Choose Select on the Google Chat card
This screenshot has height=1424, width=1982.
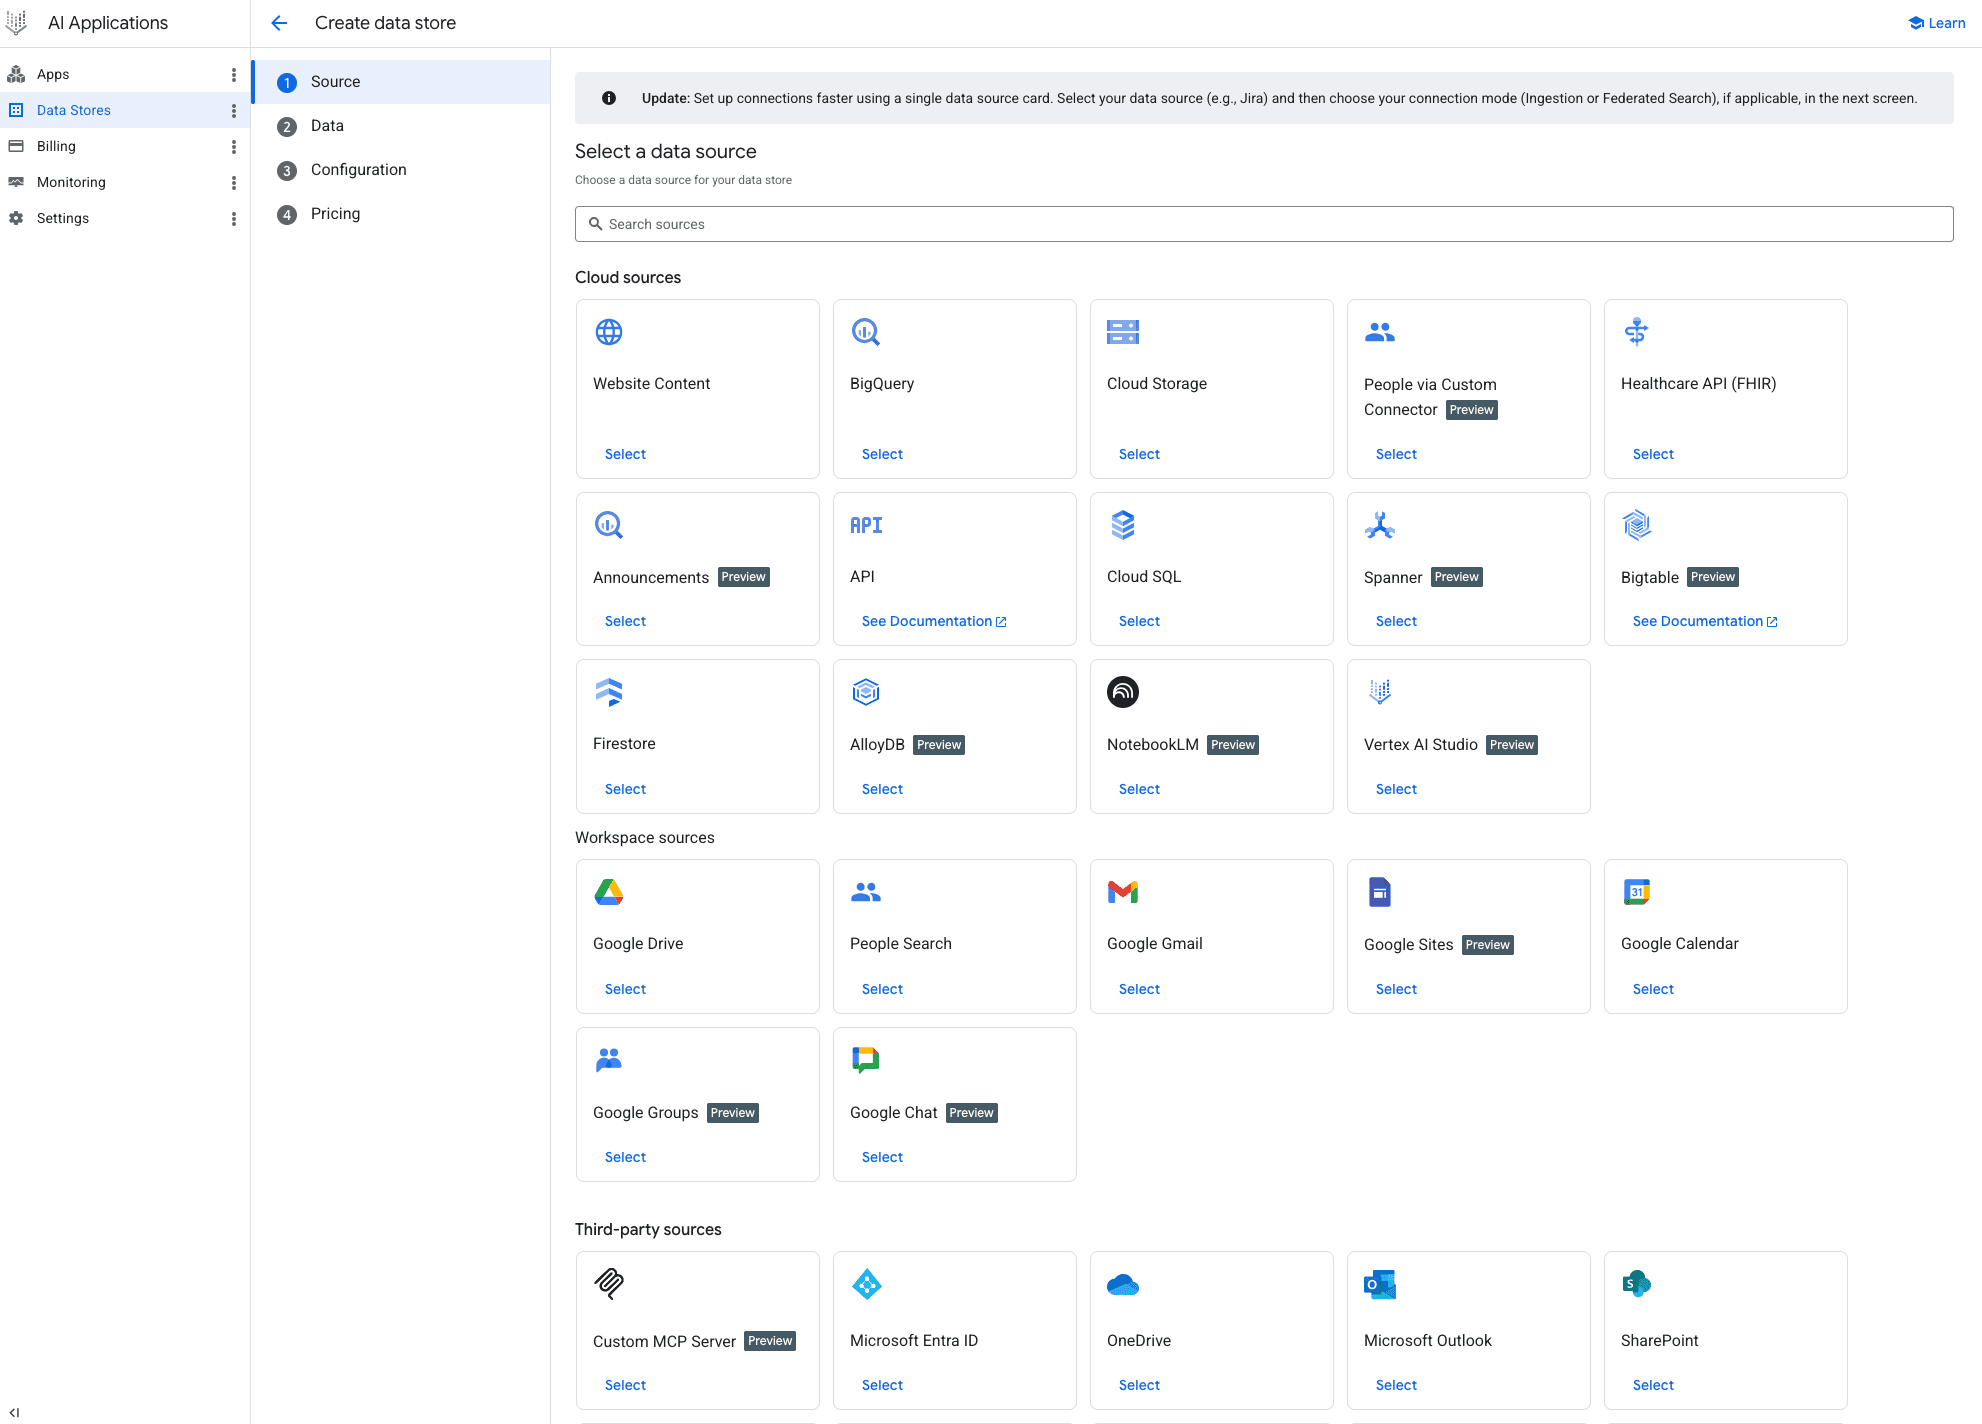(x=882, y=1157)
